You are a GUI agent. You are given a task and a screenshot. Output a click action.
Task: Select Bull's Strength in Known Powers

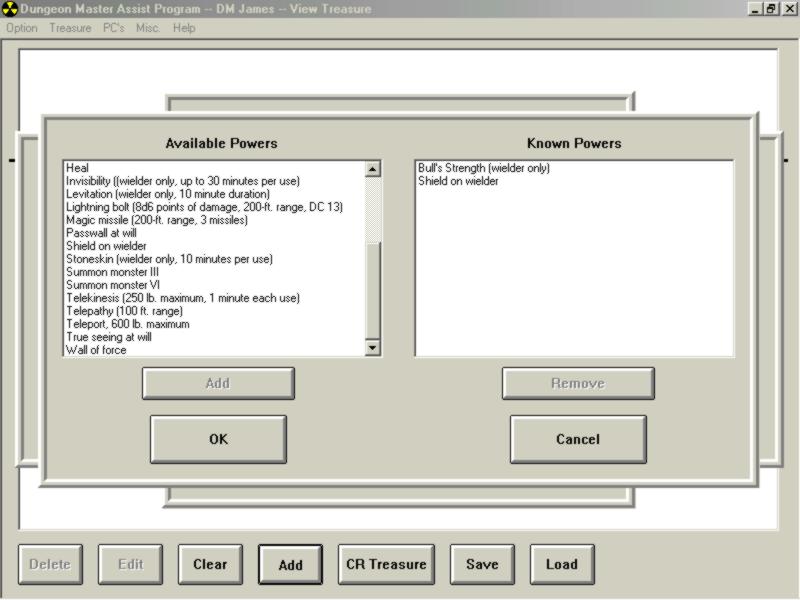pyautogui.click(x=484, y=168)
